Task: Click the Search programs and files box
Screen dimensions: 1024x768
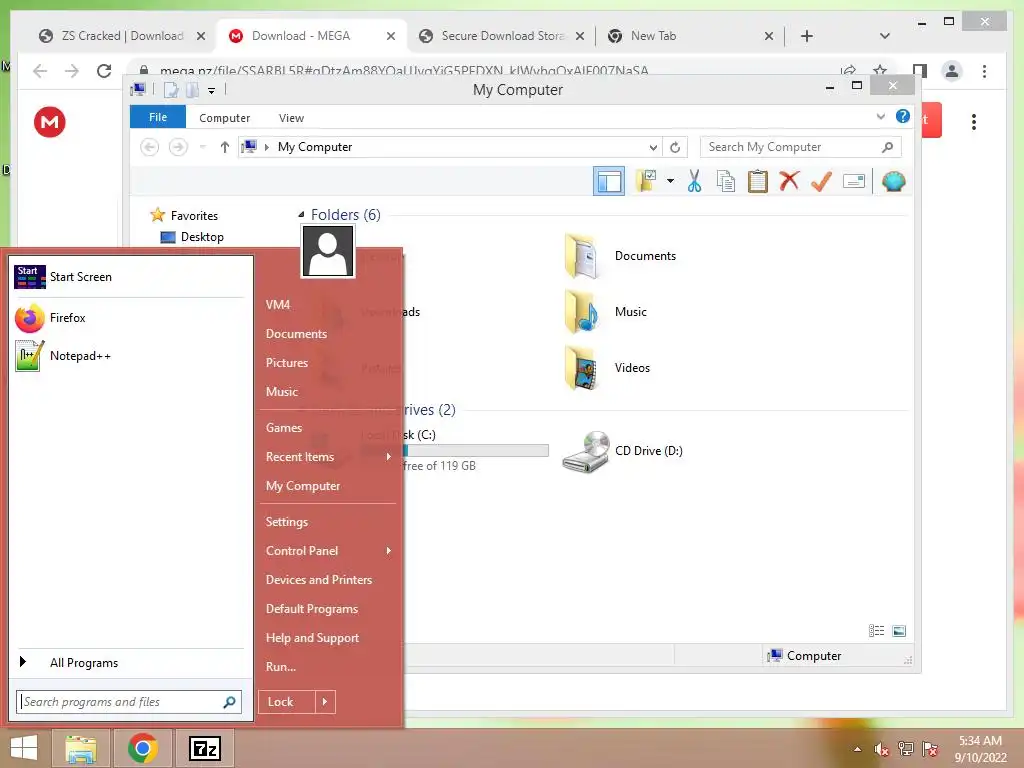Action: (x=129, y=702)
